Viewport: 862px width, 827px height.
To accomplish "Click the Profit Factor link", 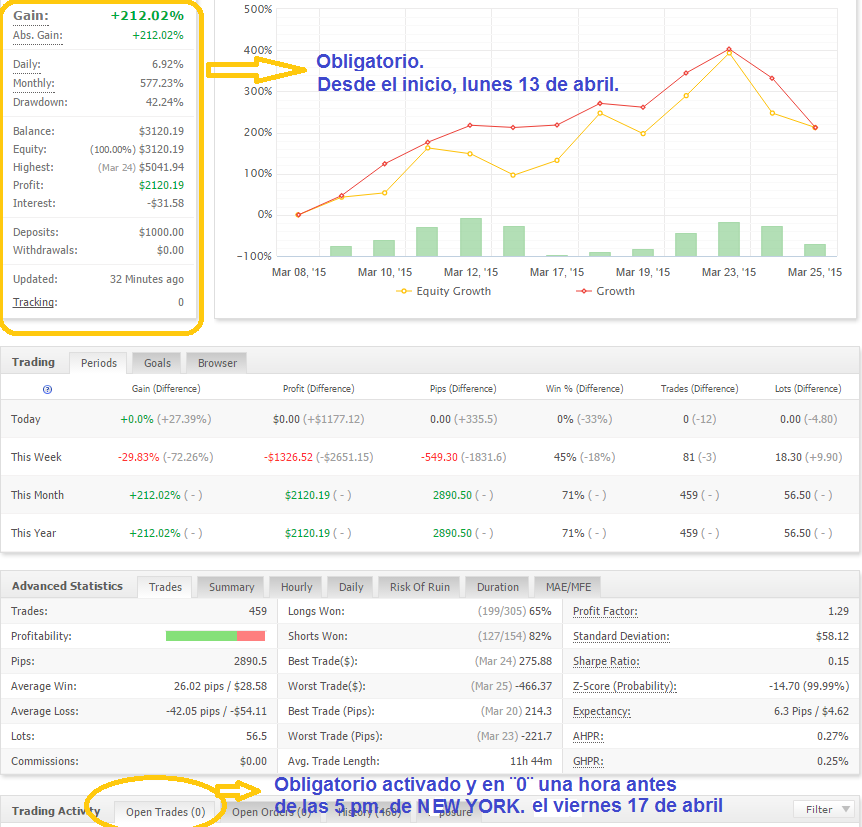I will (x=605, y=611).
